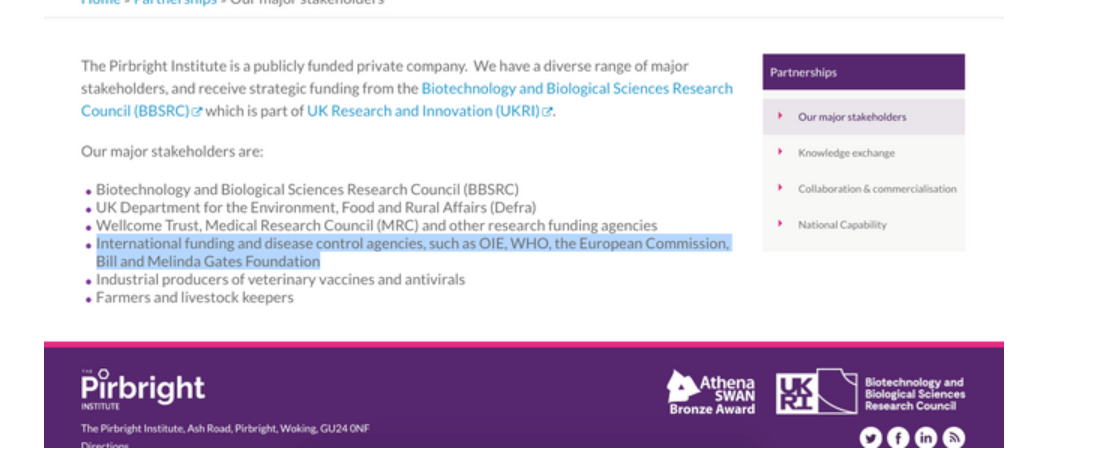Click the Pirbright Institute footer logo
The image size is (1113, 466).
point(142,389)
